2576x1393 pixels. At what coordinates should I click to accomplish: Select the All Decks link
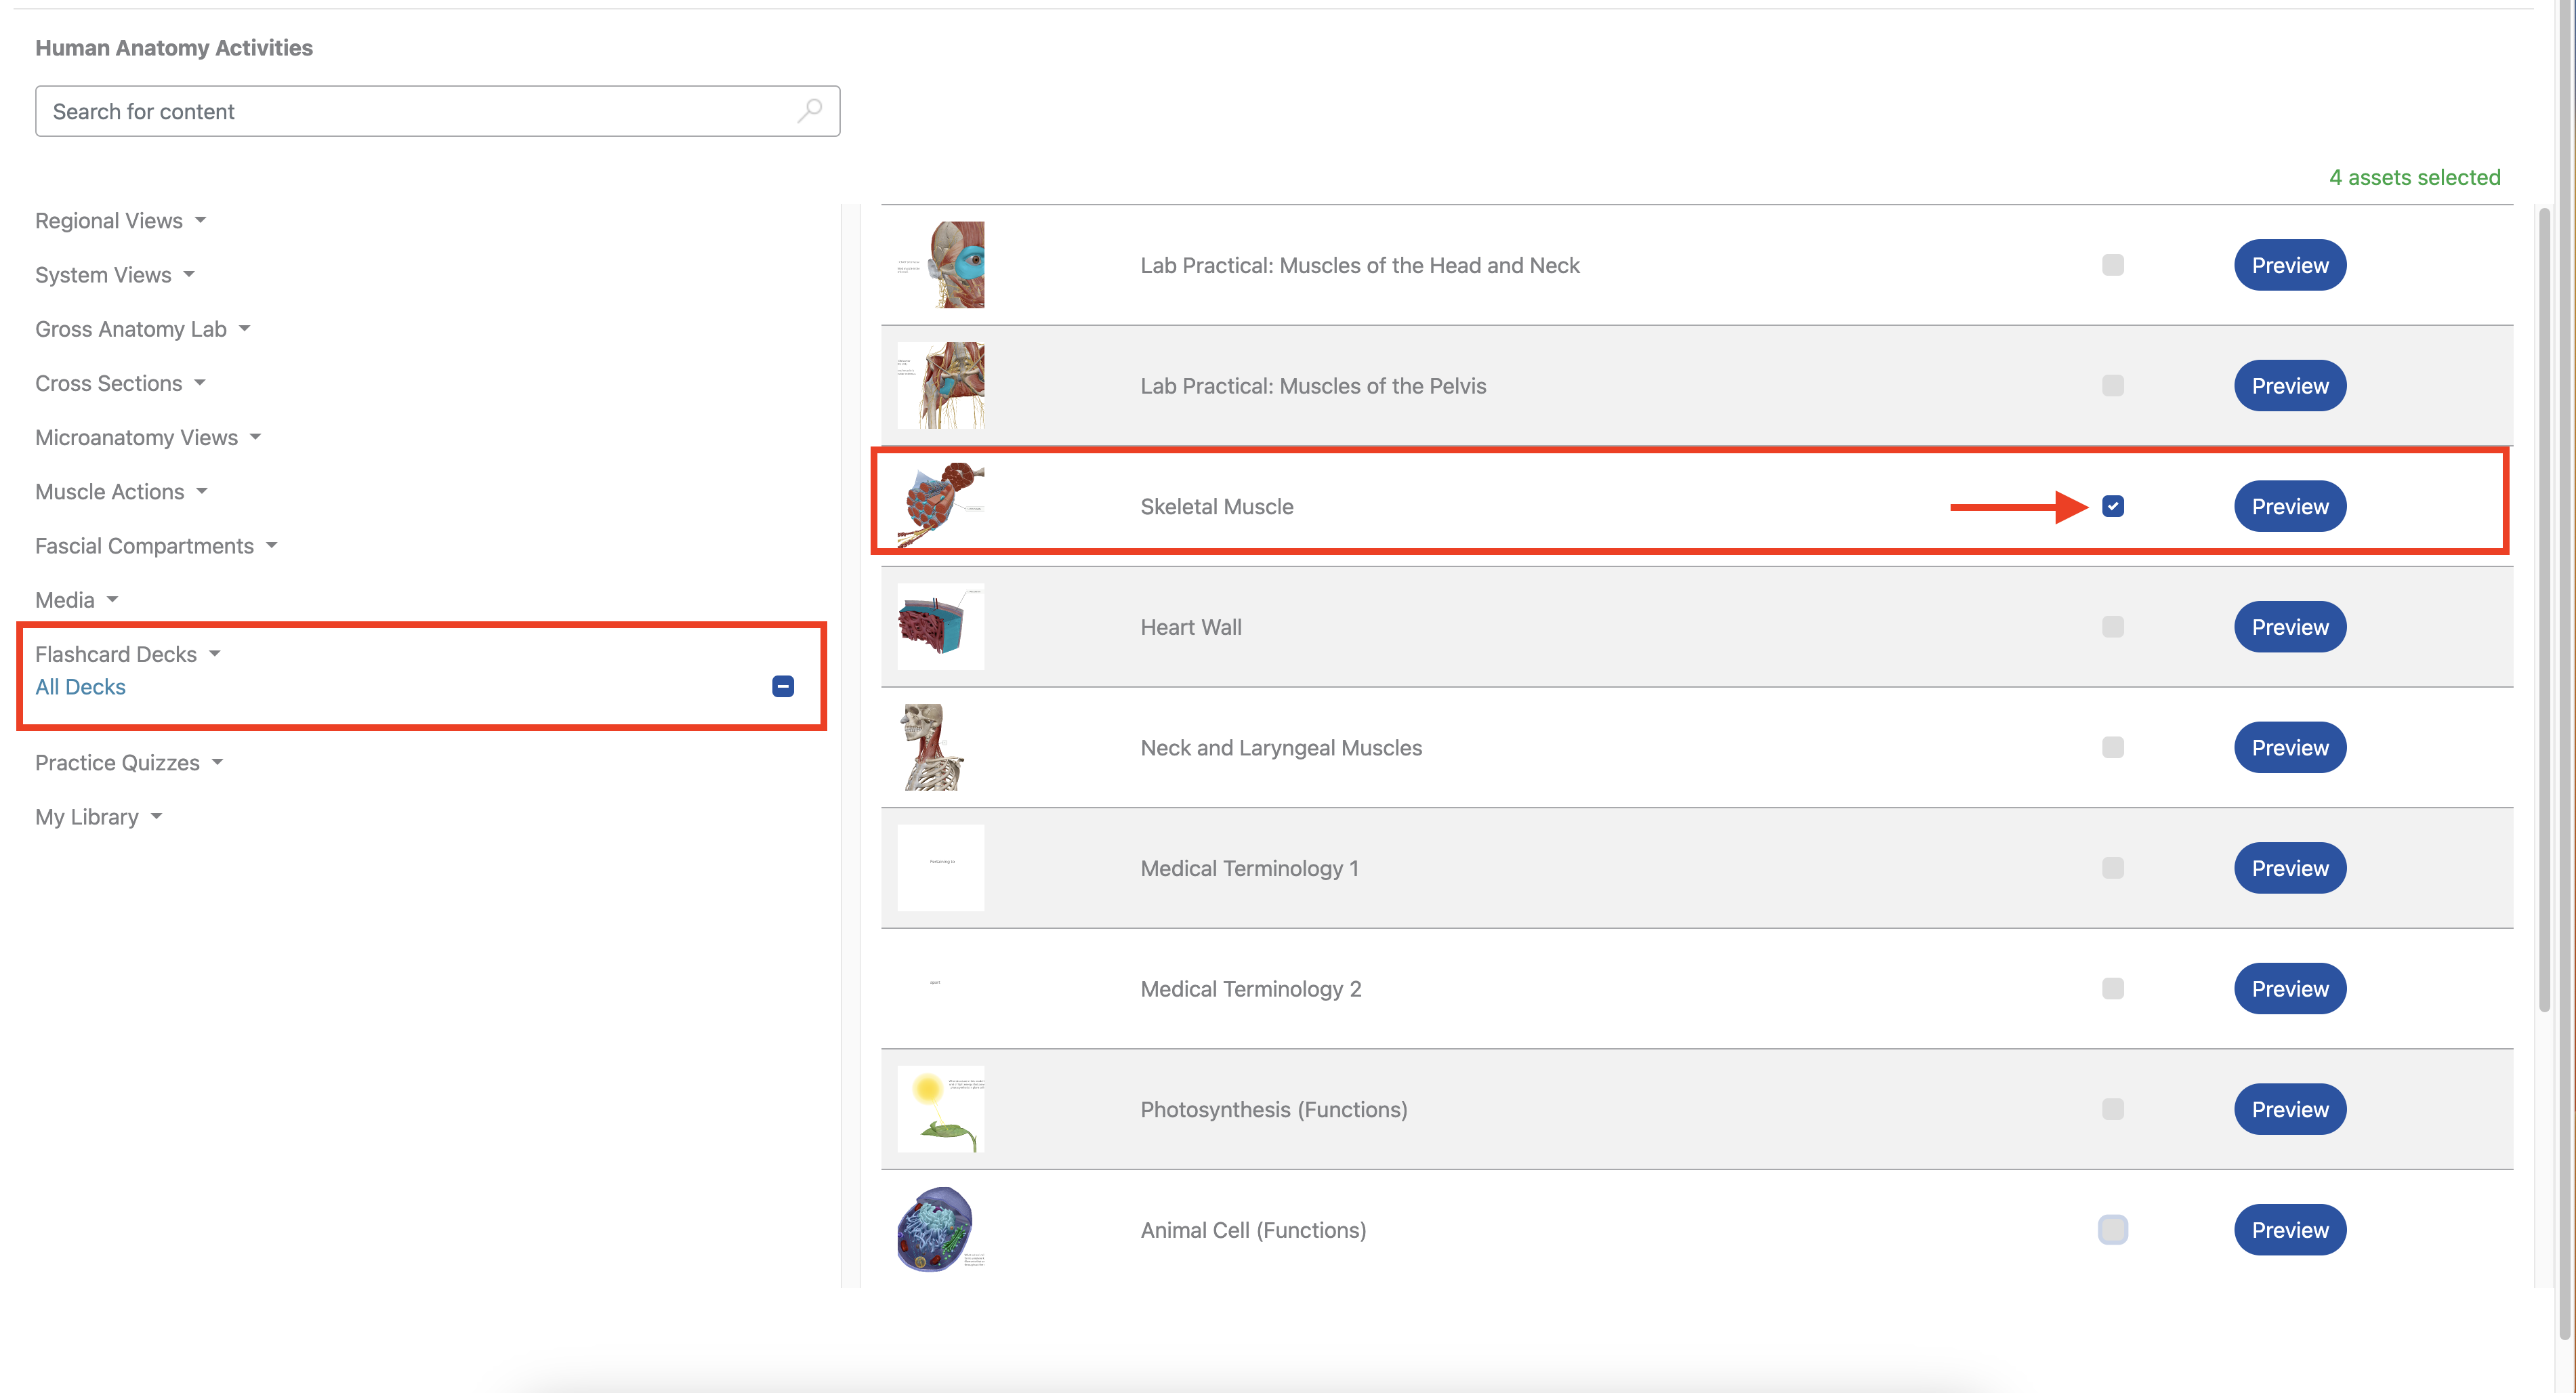pyautogui.click(x=80, y=687)
